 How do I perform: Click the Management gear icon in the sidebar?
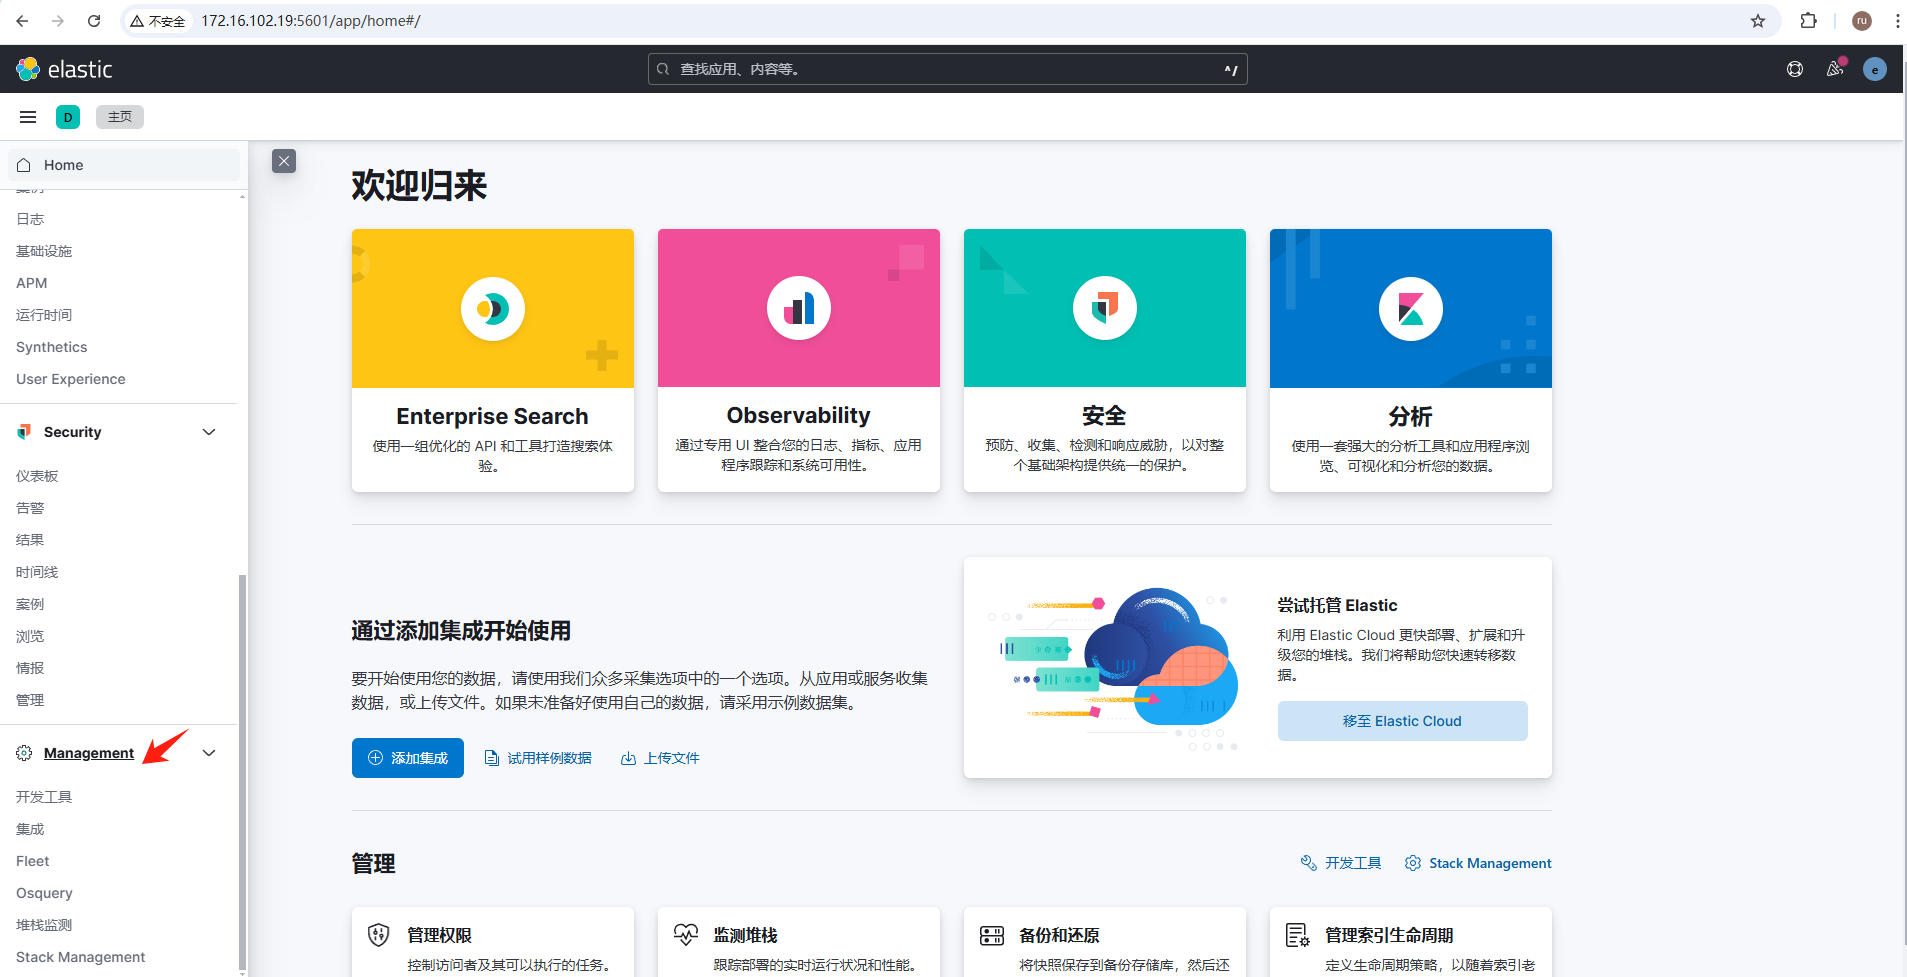pyautogui.click(x=24, y=753)
